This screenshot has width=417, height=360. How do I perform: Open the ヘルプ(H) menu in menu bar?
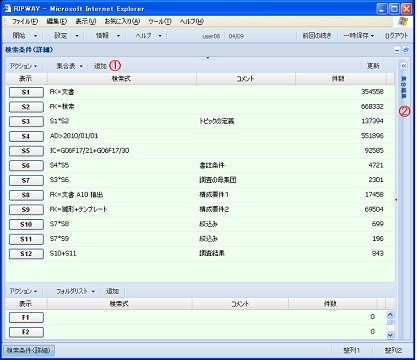click(x=192, y=22)
